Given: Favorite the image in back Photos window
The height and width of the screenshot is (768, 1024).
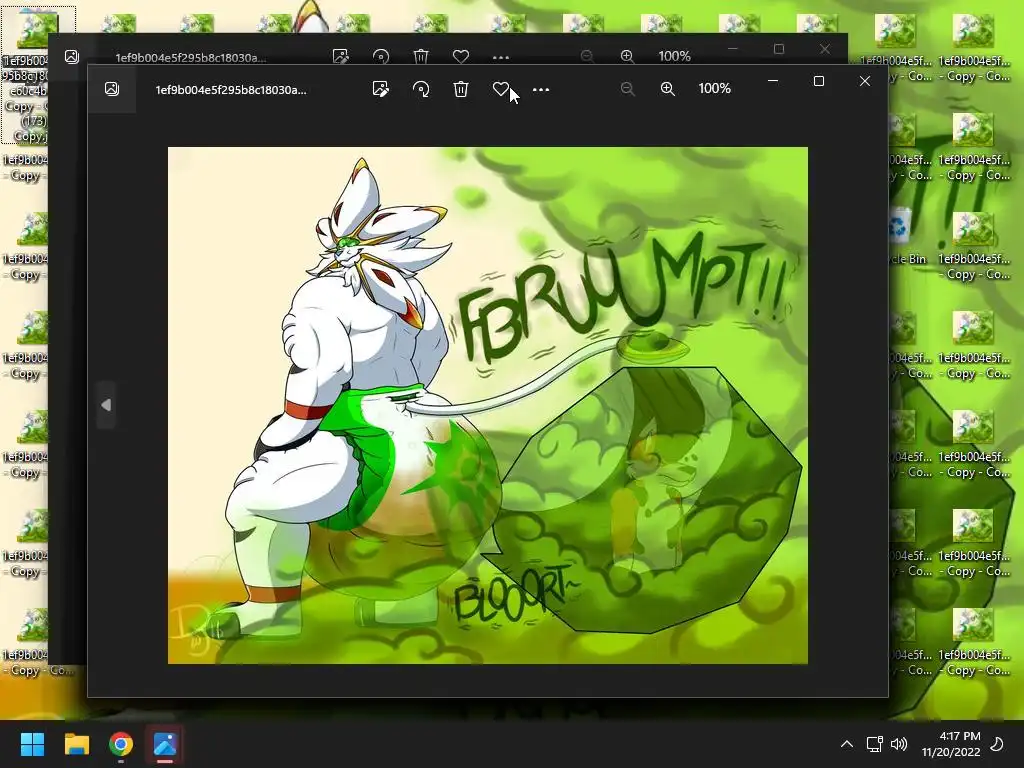Looking at the screenshot, I should pyautogui.click(x=461, y=57).
